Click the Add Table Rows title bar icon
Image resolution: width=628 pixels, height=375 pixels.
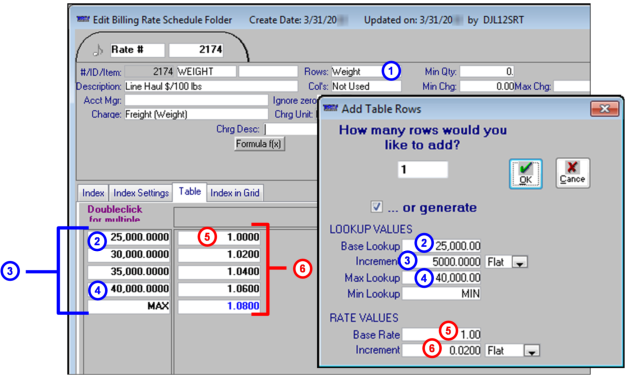[330, 108]
